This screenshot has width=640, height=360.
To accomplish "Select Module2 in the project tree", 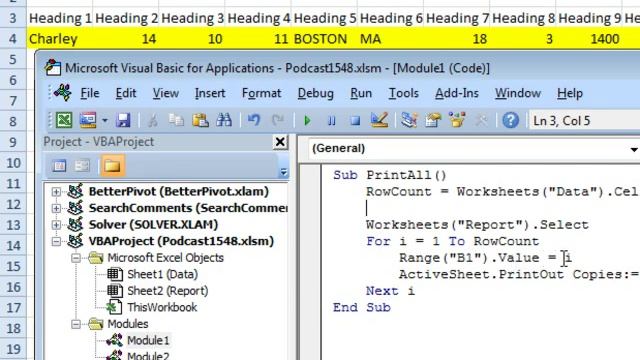I will point(148,356).
